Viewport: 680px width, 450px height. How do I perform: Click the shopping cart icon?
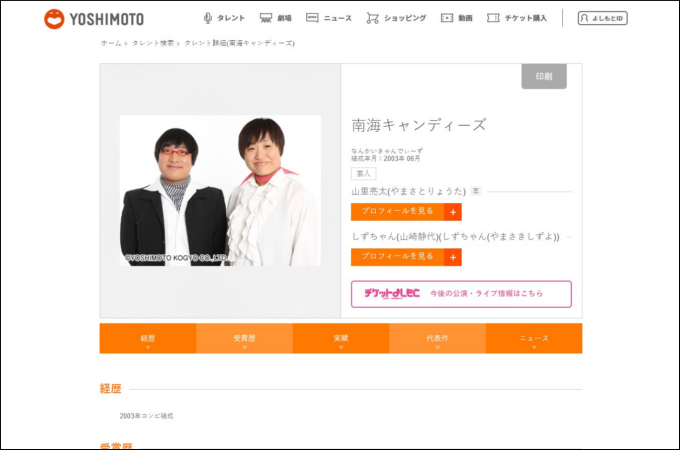[373, 18]
